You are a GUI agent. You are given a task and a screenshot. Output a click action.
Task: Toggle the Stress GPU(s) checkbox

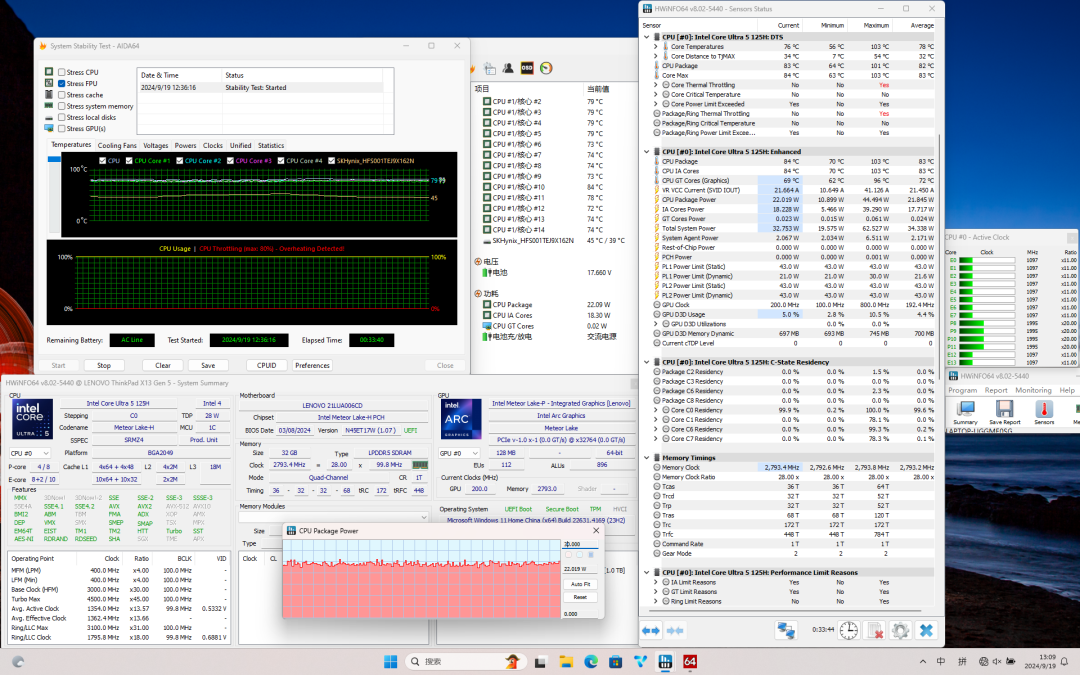pos(62,129)
